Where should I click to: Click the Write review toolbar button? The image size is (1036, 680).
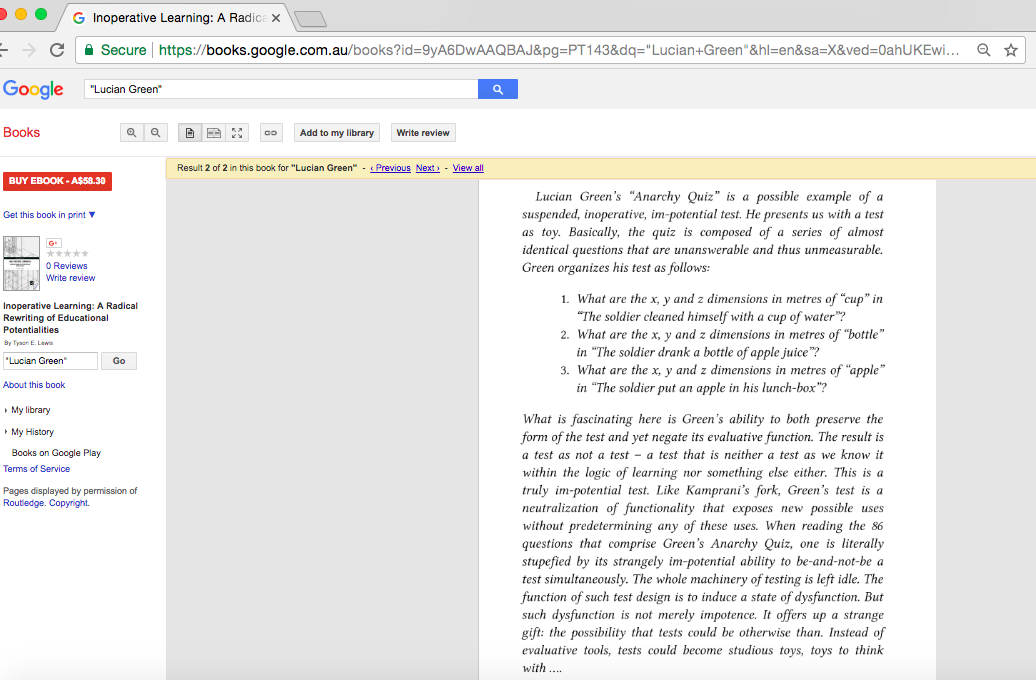pos(423,133)
